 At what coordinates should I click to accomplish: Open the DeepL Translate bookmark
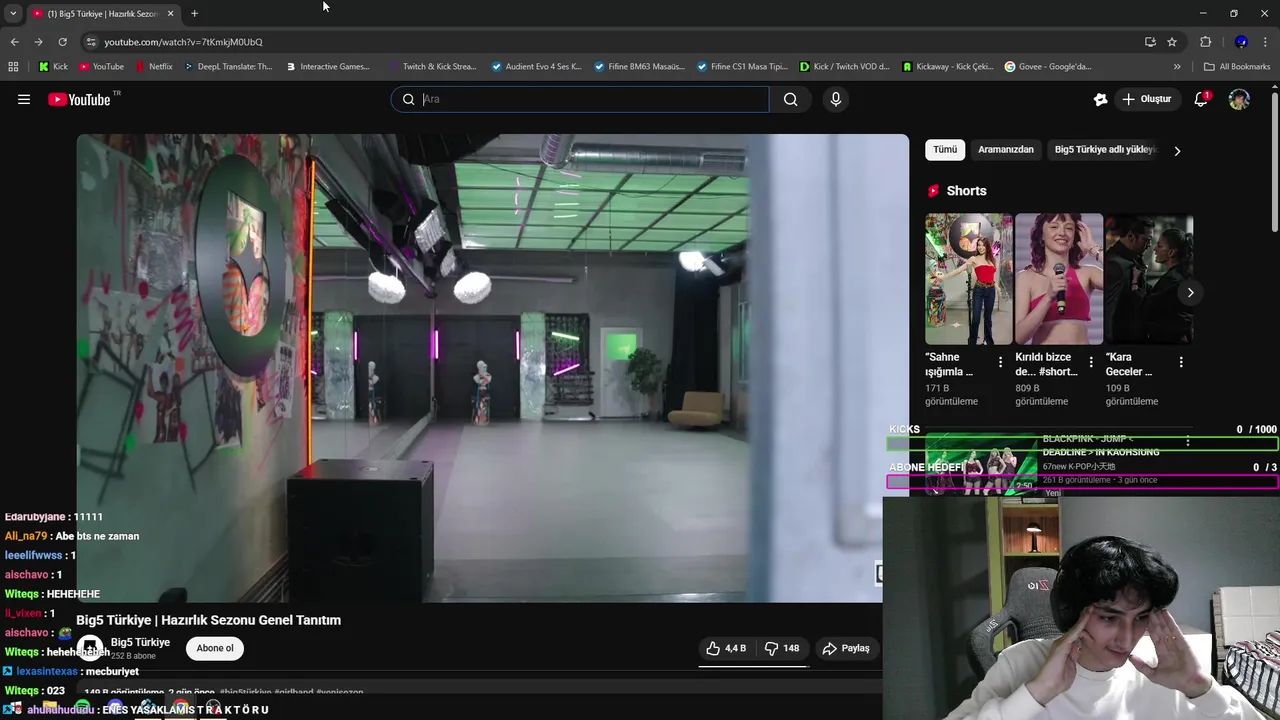pos(227,67)
